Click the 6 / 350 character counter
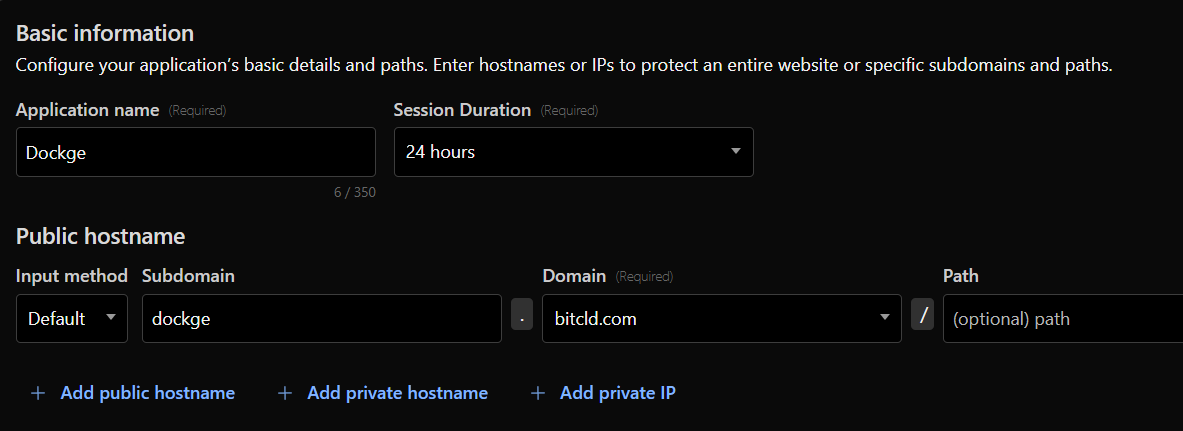The height and width of the screenshot is (431, 1183). [x=355, y=192]
